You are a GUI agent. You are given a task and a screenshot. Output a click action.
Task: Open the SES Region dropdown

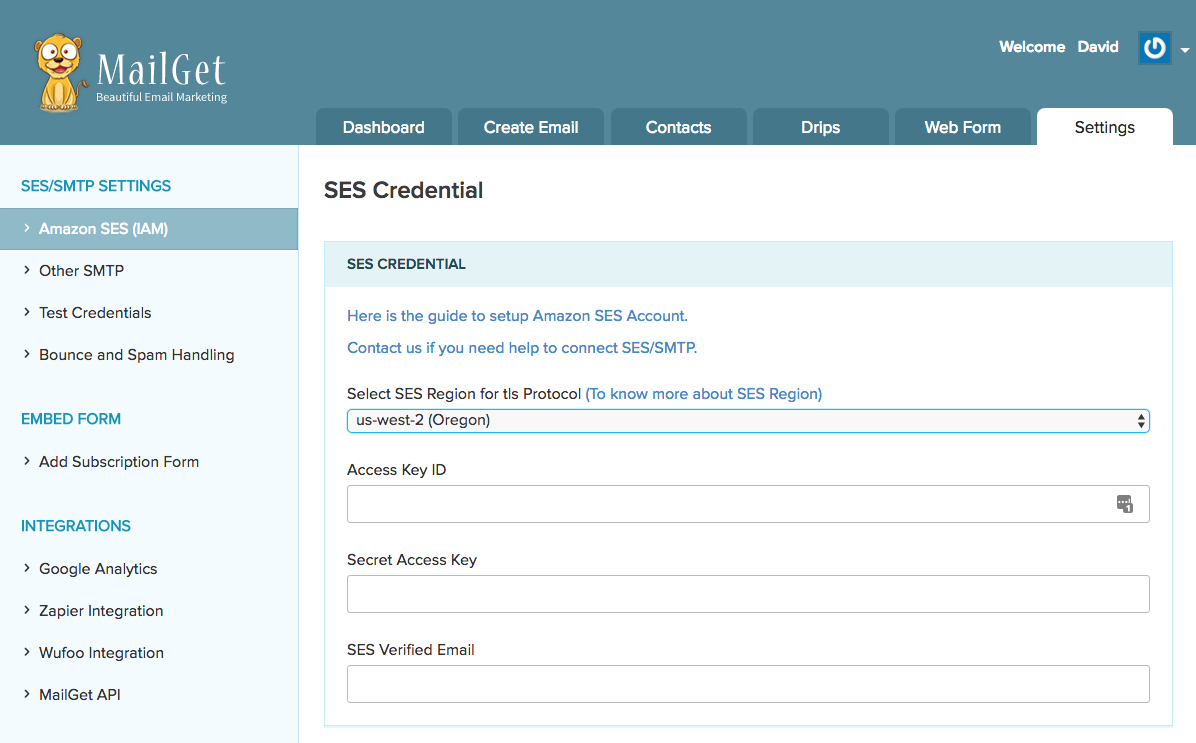(747, 421)
